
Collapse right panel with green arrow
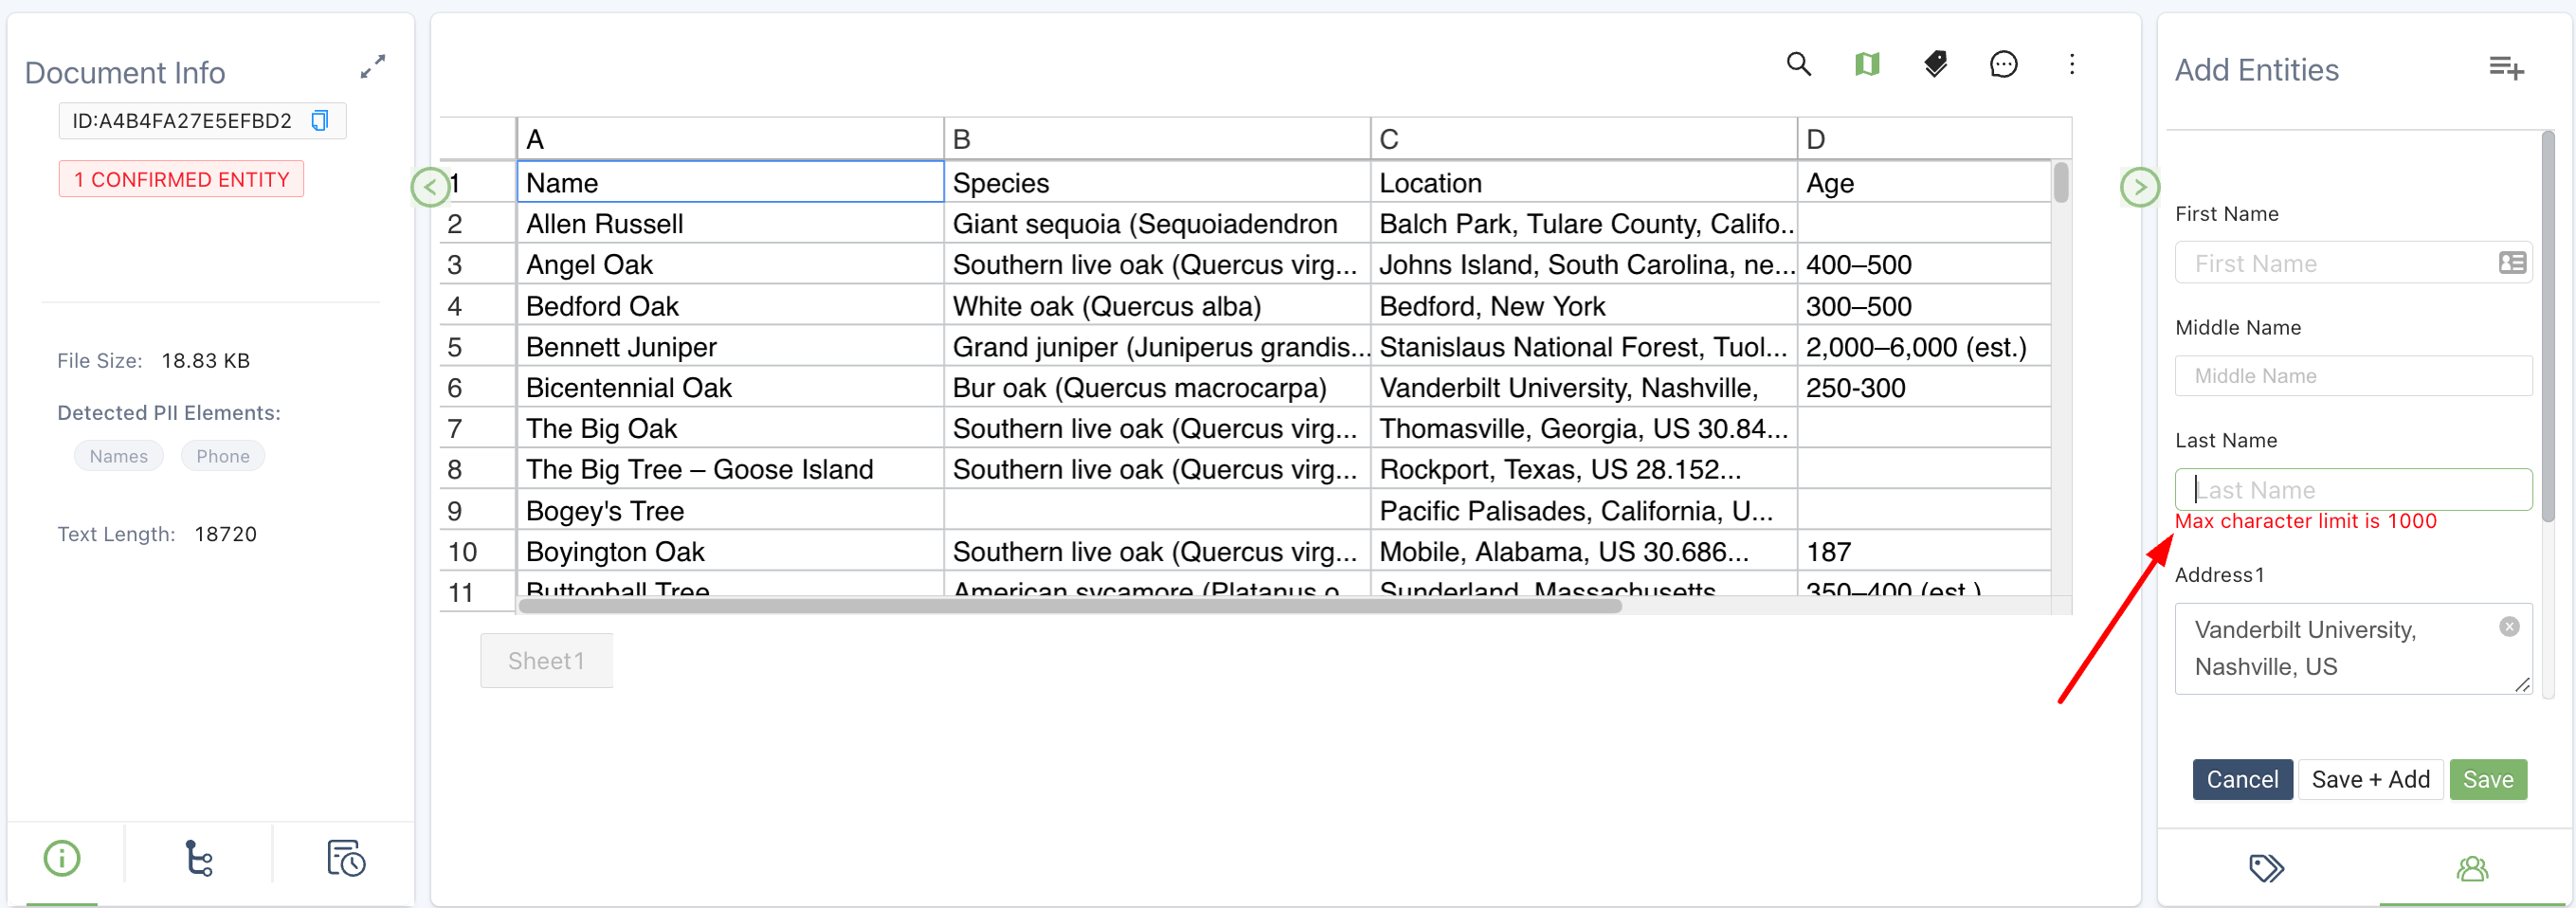pyautogui.click(x=2139, y=187)
